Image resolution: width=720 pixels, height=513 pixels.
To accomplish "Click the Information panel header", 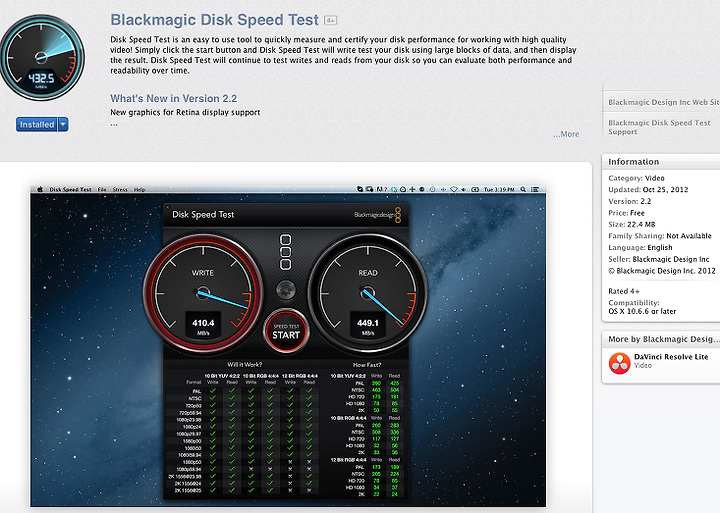I will (x=661, y=162).
